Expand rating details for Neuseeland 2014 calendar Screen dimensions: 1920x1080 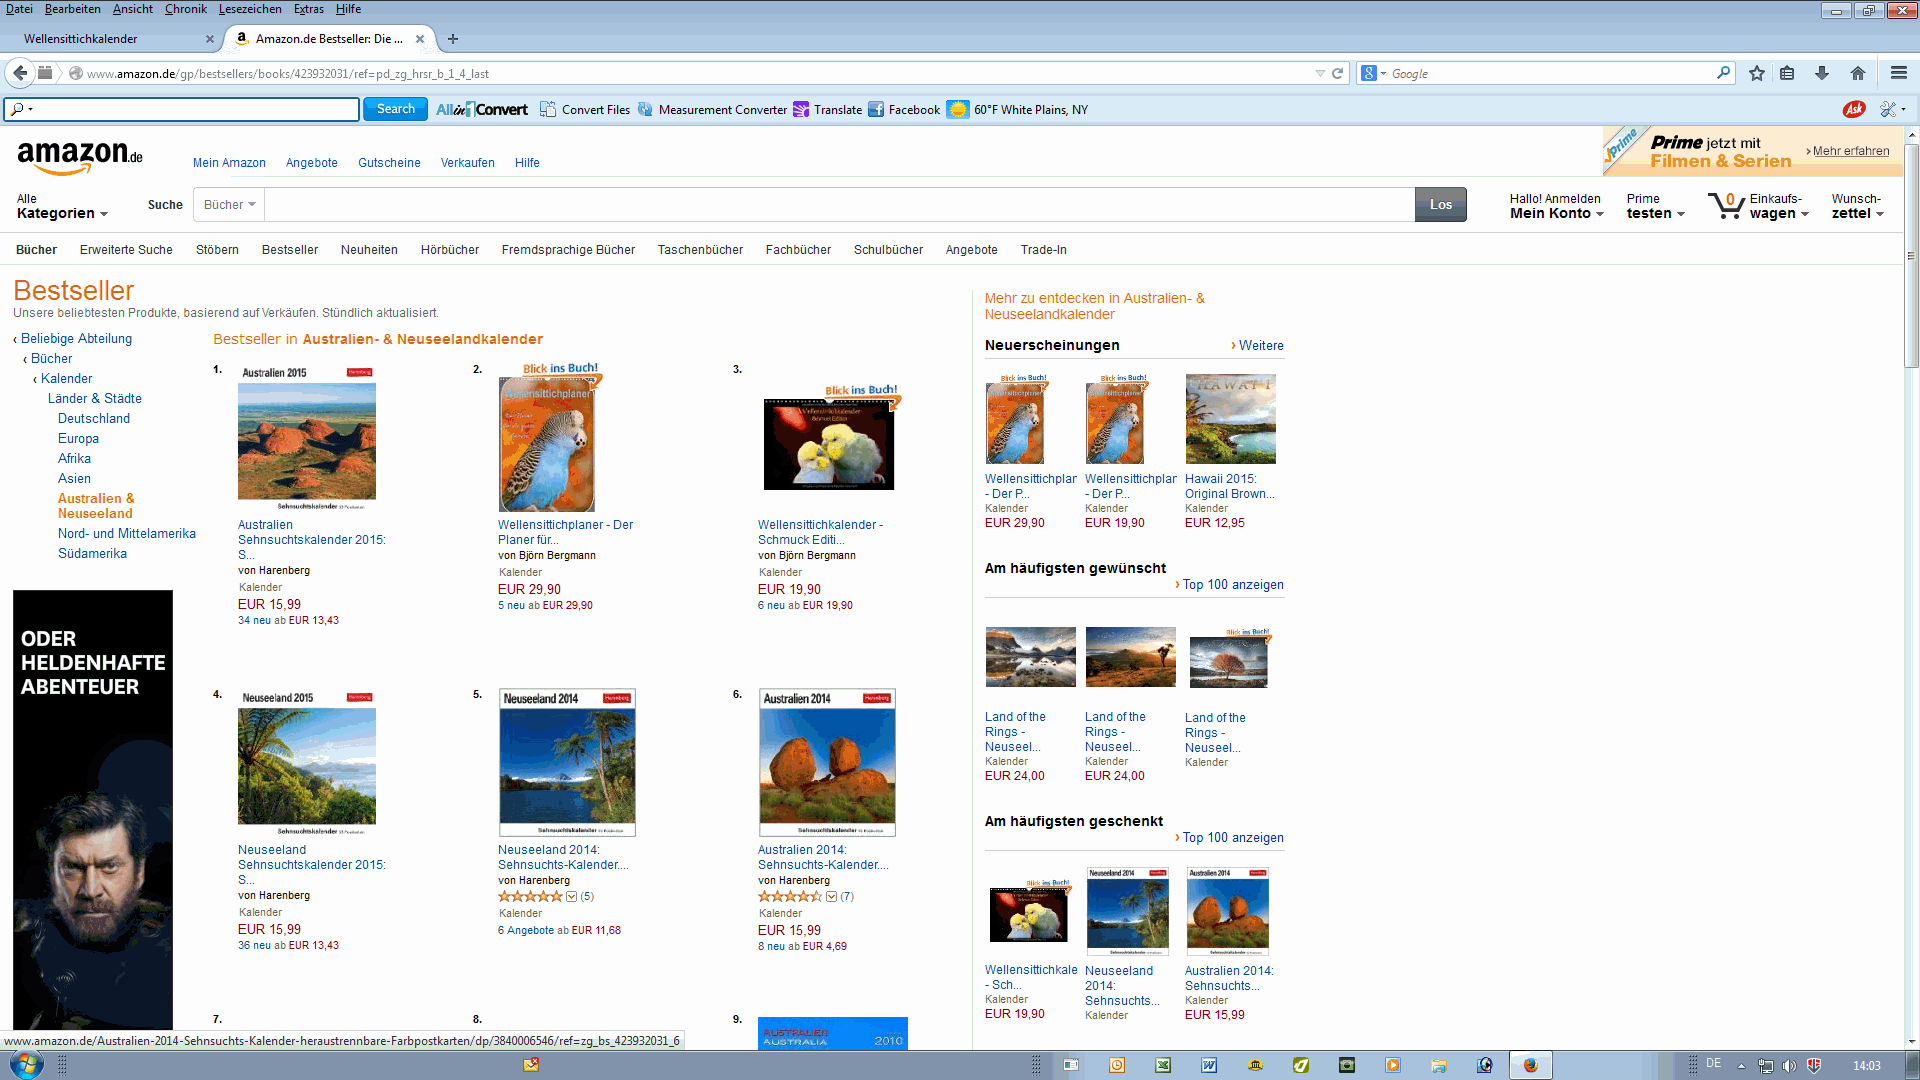(x=571, y=896)
